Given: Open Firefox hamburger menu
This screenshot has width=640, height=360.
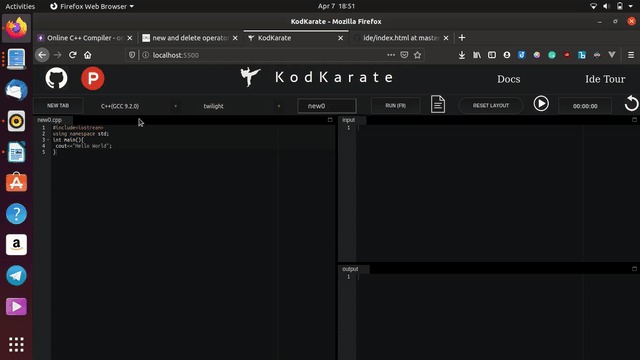Looking at the screenshot, I should coord(631,55).
